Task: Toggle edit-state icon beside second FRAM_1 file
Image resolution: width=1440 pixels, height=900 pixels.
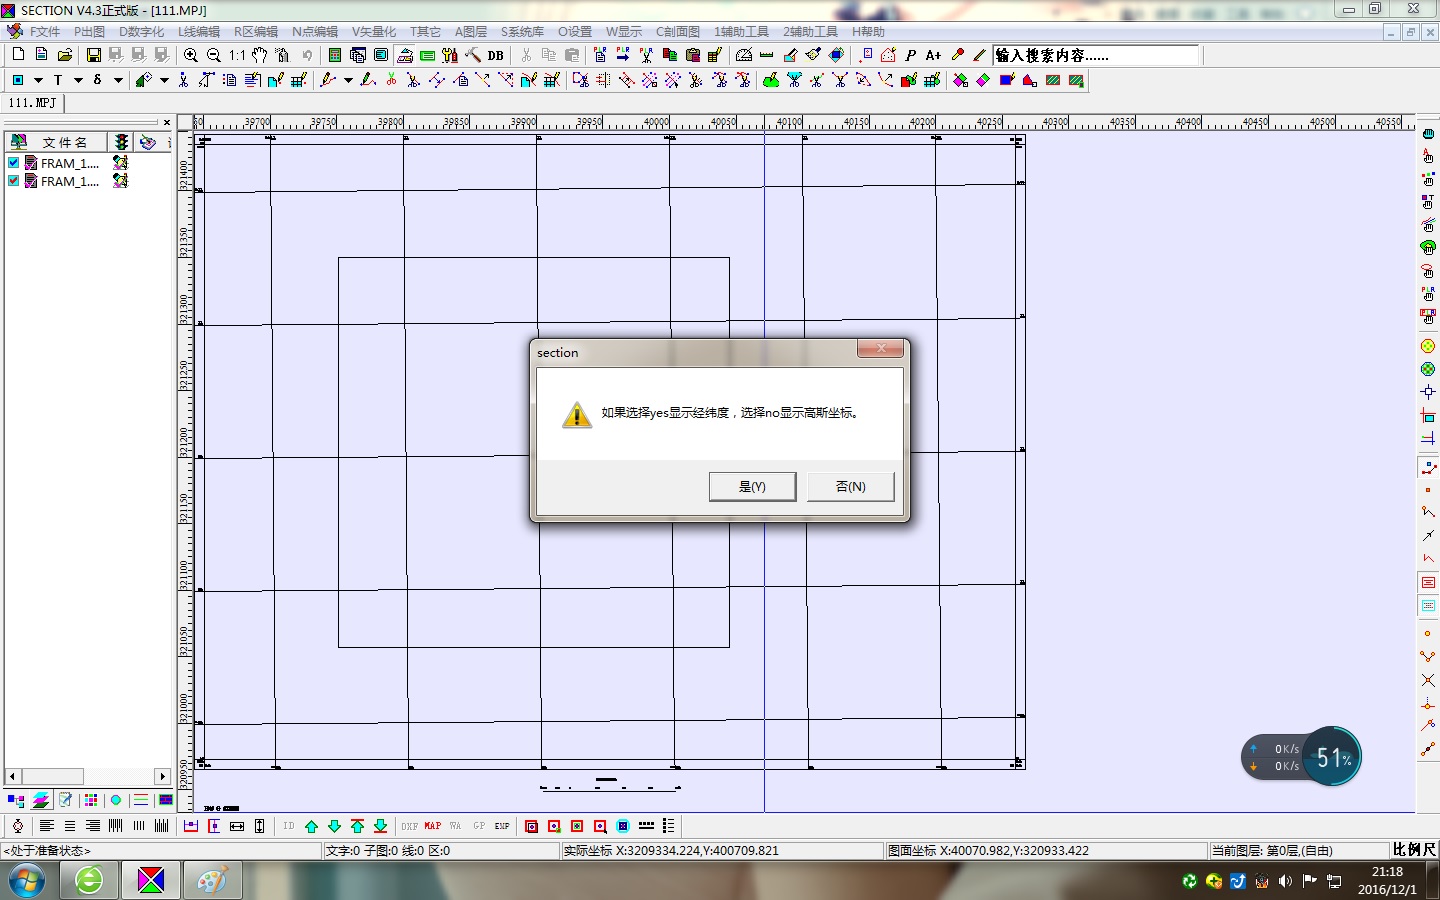Action: coord(121,181)
